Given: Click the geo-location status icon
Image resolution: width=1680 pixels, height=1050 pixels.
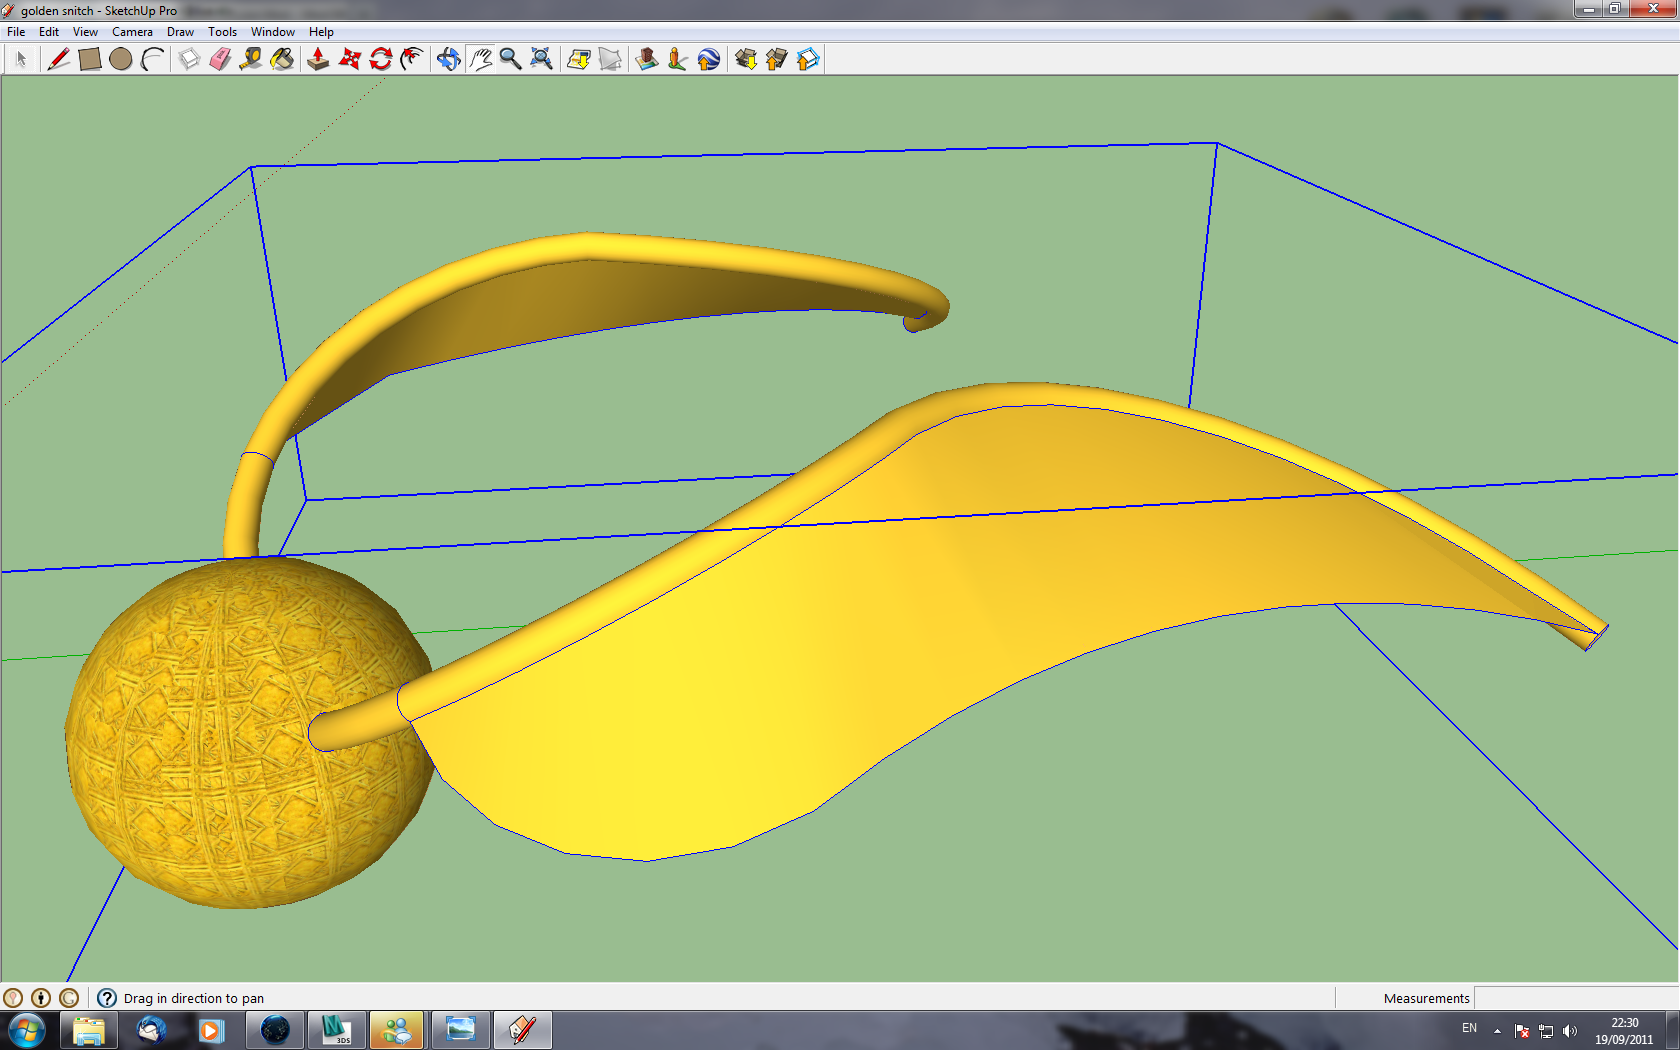Looking at the screenshot, I should point(13,998).
